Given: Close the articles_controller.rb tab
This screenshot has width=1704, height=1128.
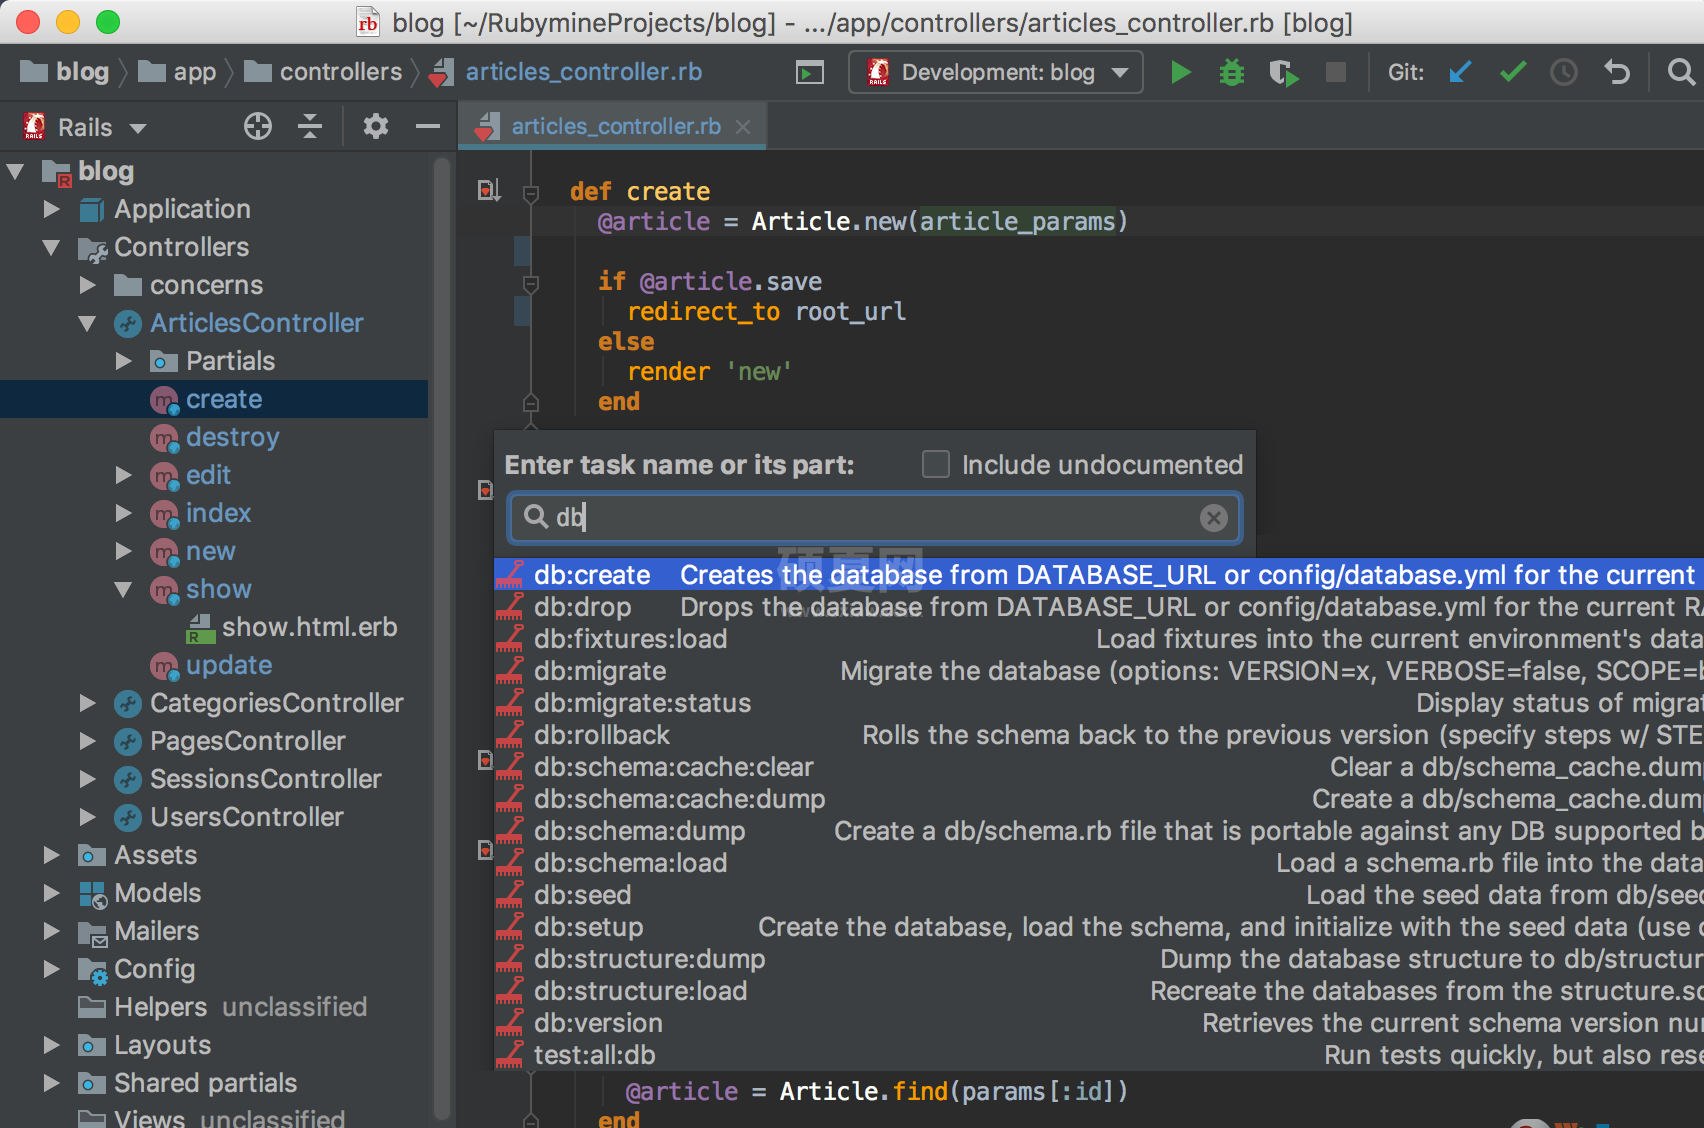Looking at the screenshot, I should [x=743, y=126].
